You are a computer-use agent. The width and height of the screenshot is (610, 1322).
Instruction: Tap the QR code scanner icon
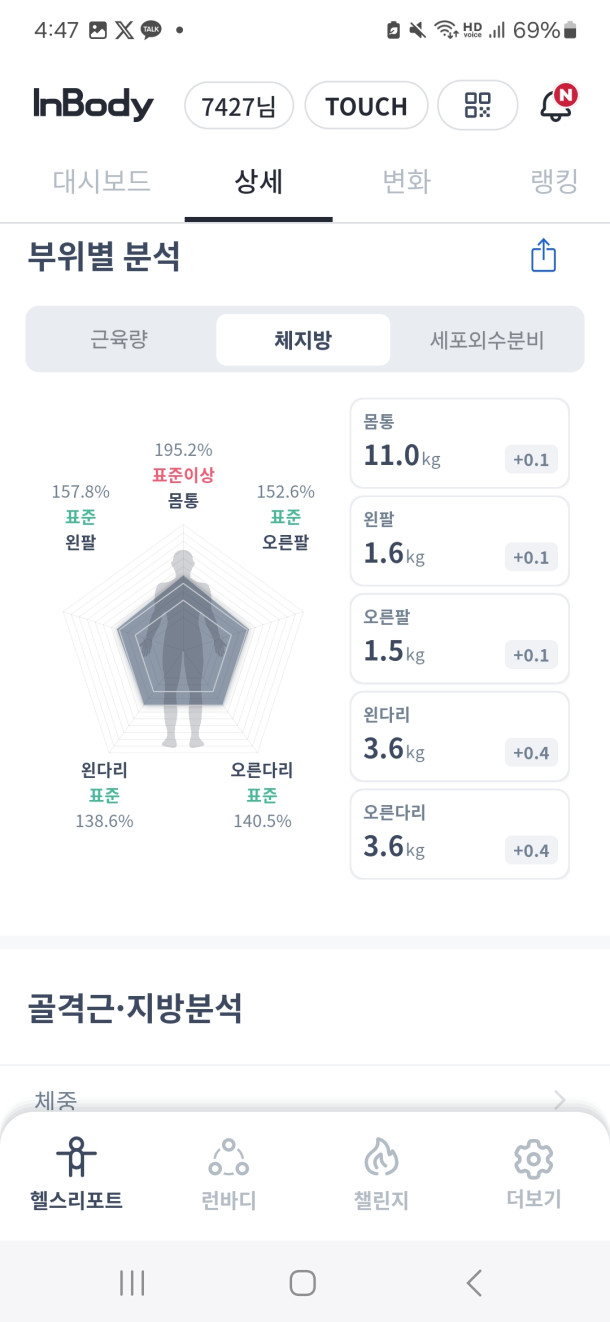[x=478, y=106]
